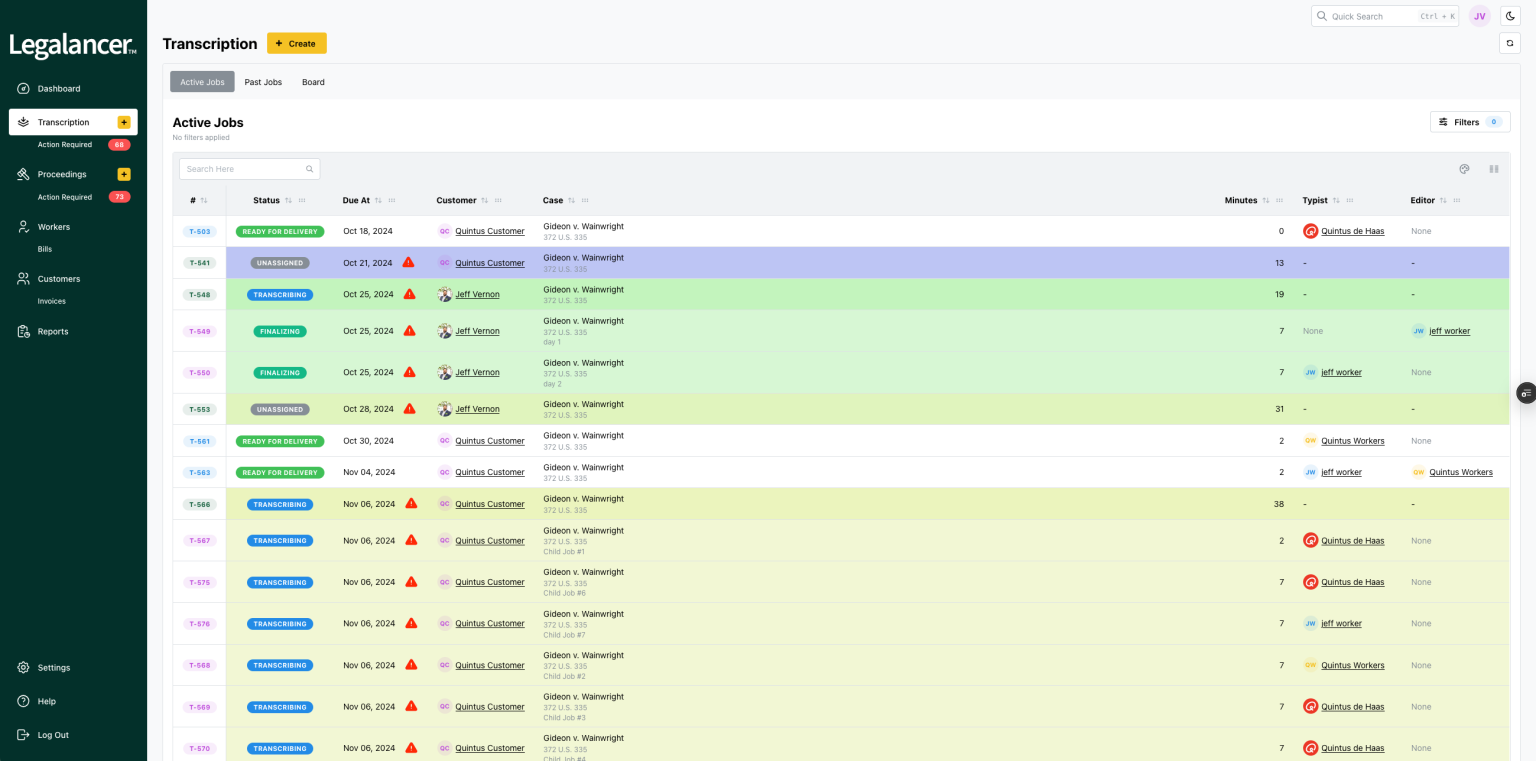The width and height of the screenshot is (1536, 761).
Task: Click the yellow Create button
Action: pos(296,43)
